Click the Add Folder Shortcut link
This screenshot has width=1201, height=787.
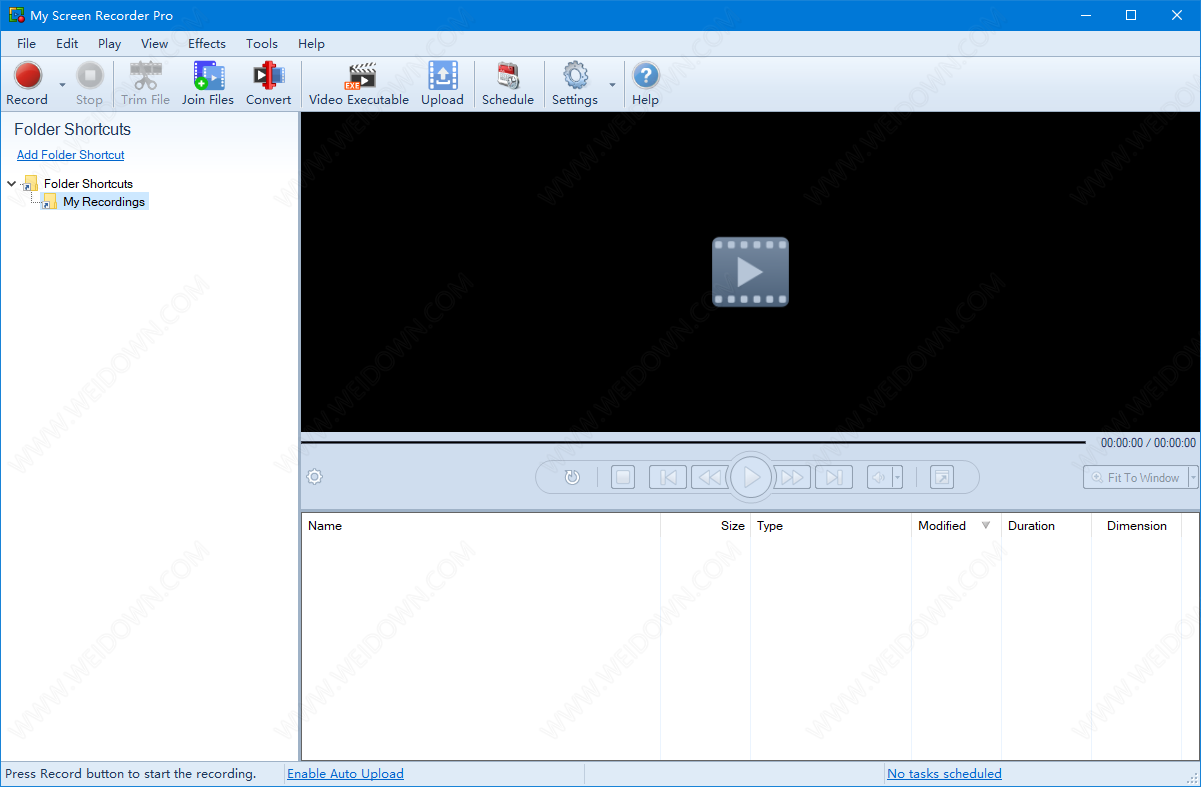[71, 155]
